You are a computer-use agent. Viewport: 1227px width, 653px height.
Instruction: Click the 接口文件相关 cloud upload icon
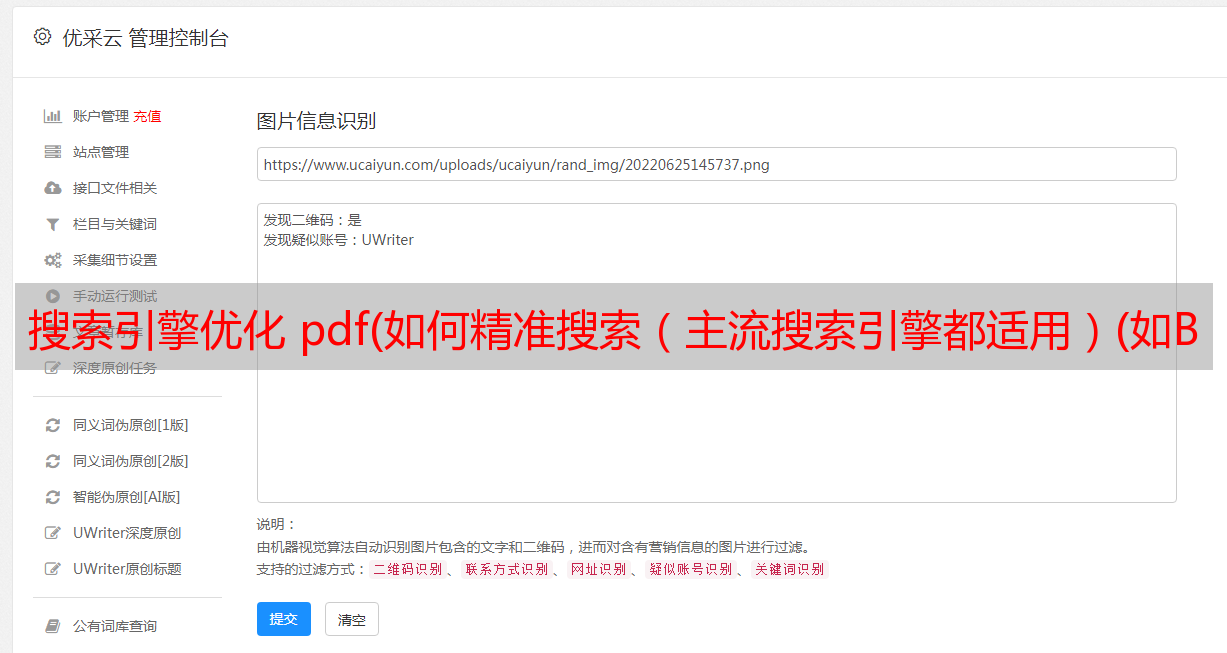[53, 188]
